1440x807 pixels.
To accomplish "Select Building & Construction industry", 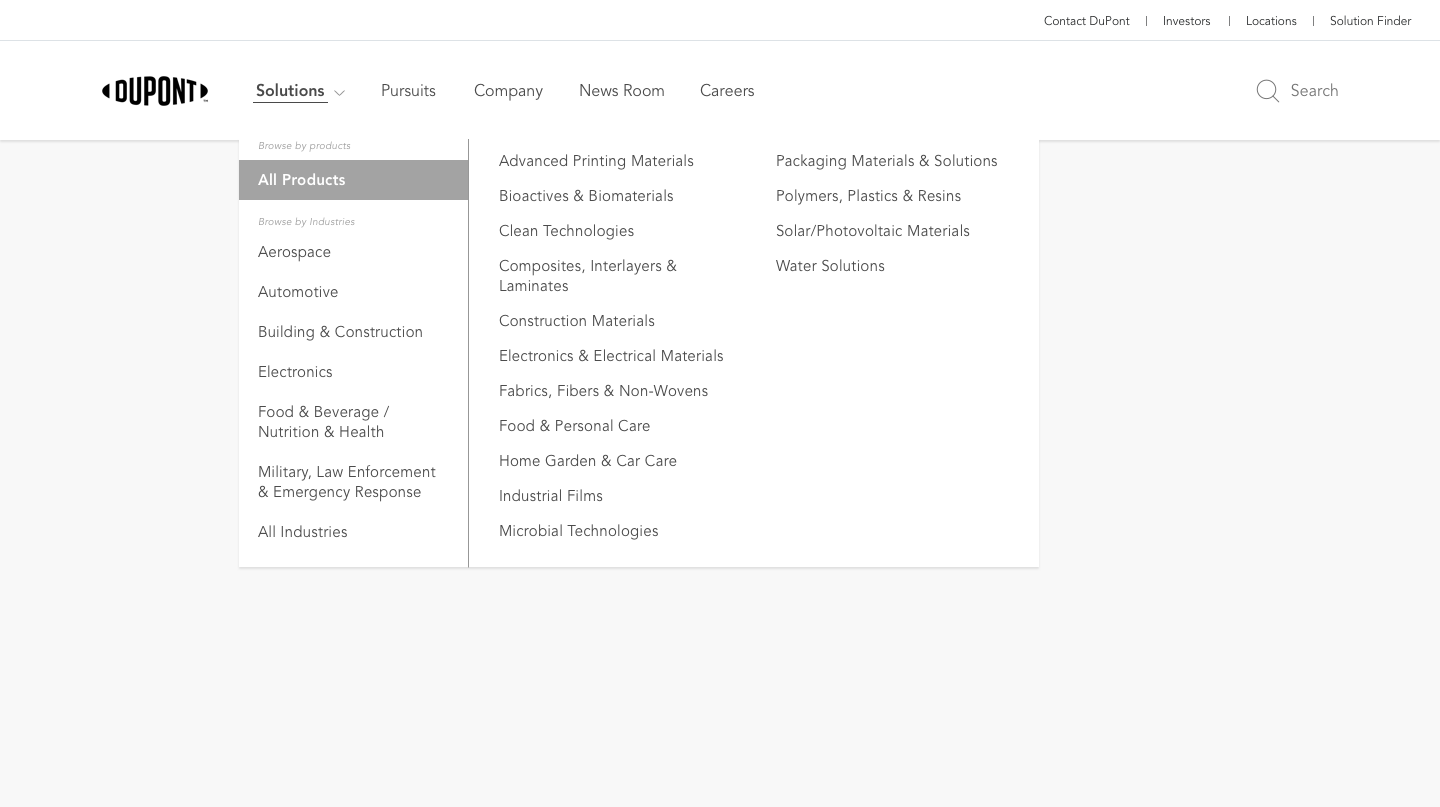I will tap(340, 332).
